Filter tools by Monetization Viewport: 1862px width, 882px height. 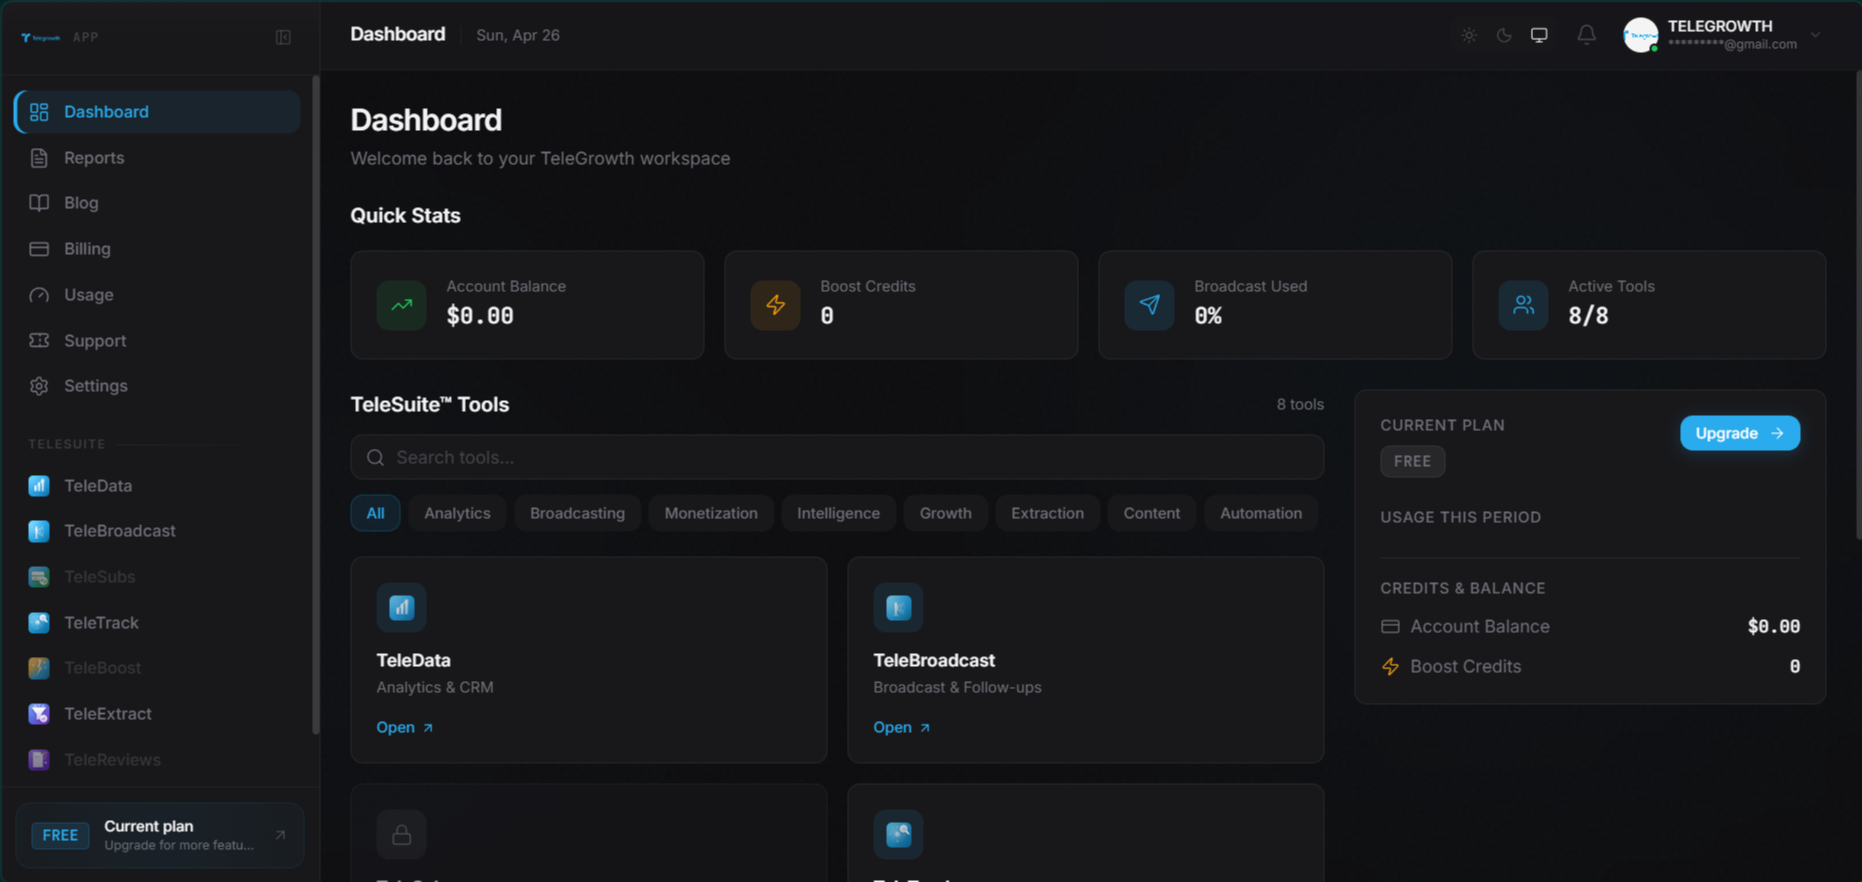[711, 513]
